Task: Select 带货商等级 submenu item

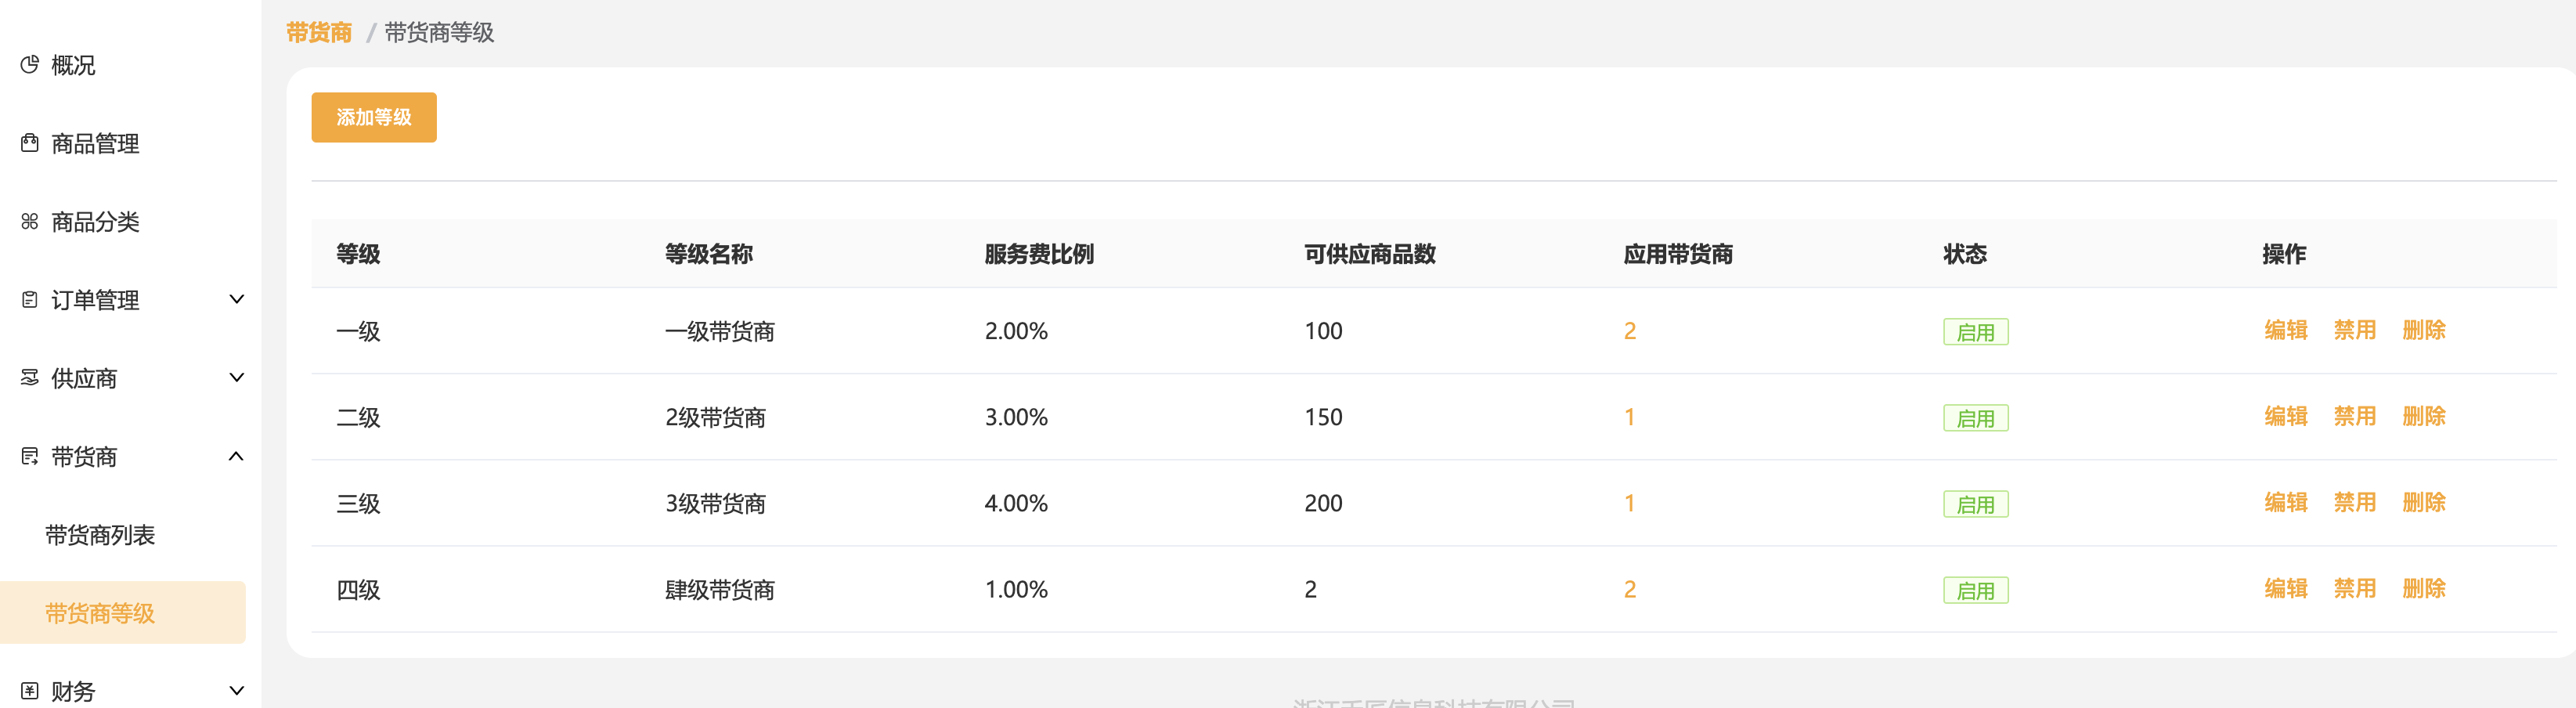Action: tap(100, 613)
